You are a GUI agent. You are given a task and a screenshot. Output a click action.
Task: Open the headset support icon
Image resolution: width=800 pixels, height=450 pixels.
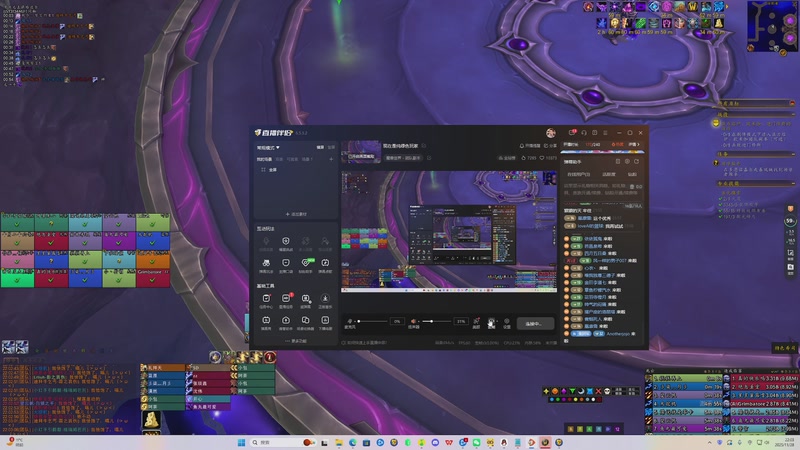pyautogui.click(x=584, y=133)
